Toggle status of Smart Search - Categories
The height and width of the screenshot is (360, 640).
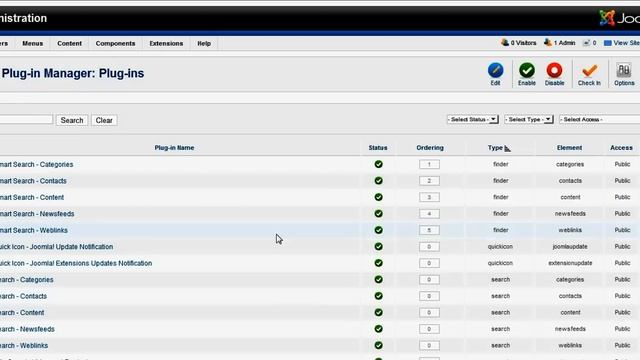point(378,164)
